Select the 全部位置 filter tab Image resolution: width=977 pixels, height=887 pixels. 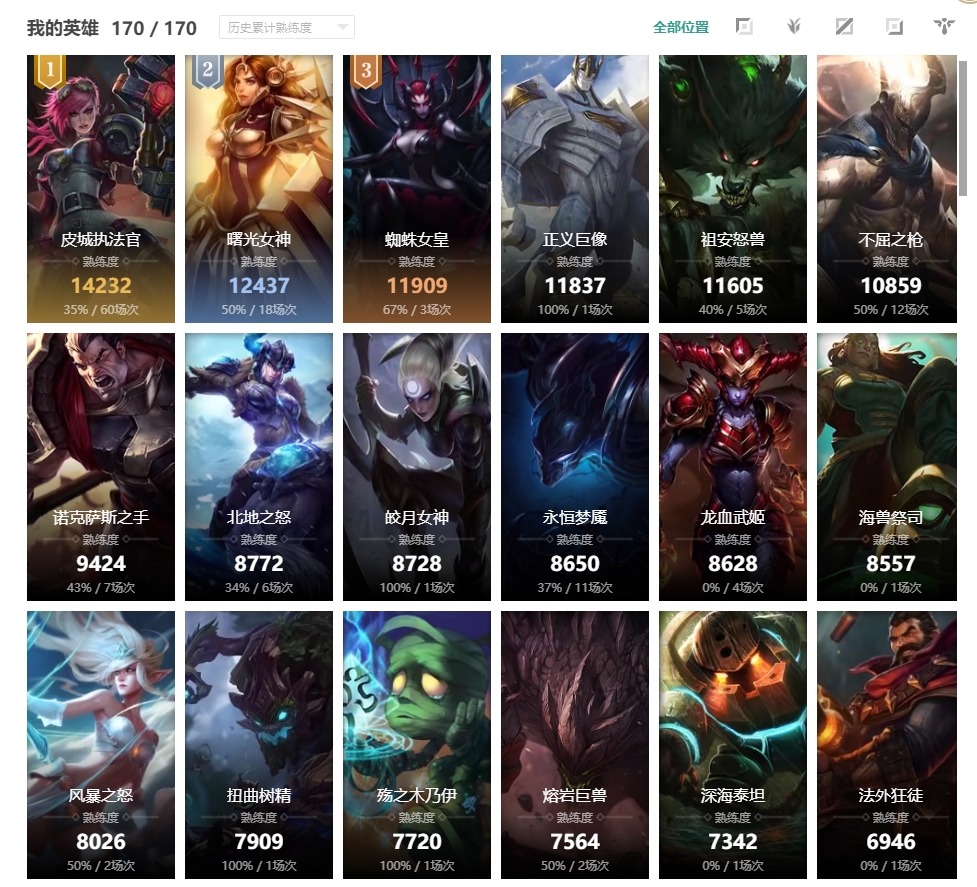pos(681,27)
